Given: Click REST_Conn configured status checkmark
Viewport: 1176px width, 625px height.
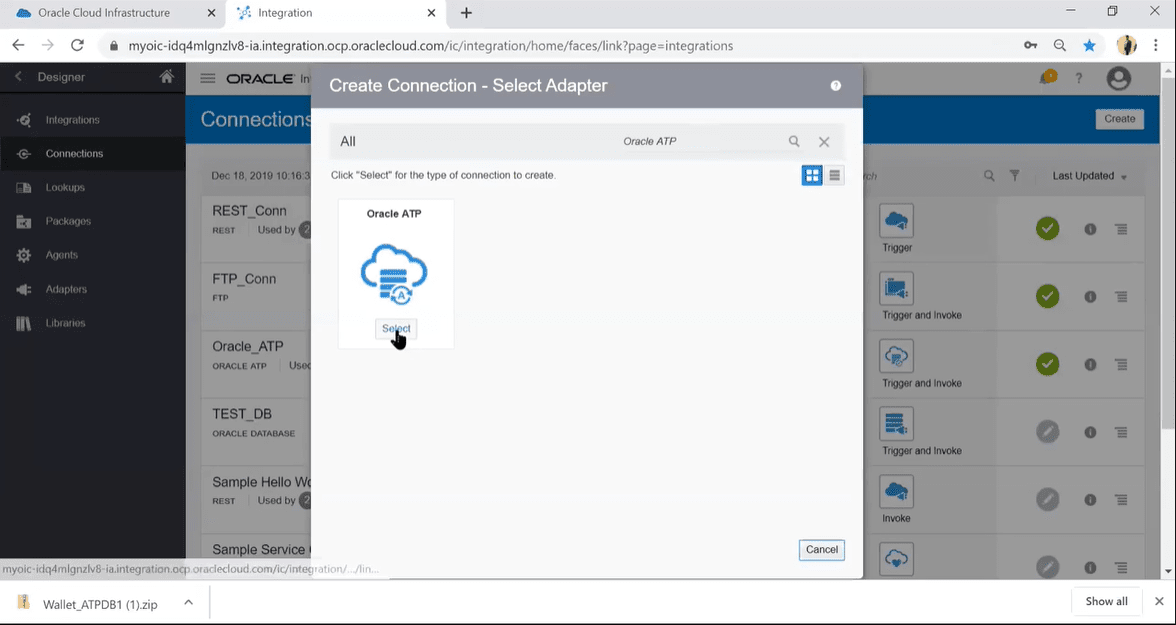Looking at the screenshot, I should 1048,229.
